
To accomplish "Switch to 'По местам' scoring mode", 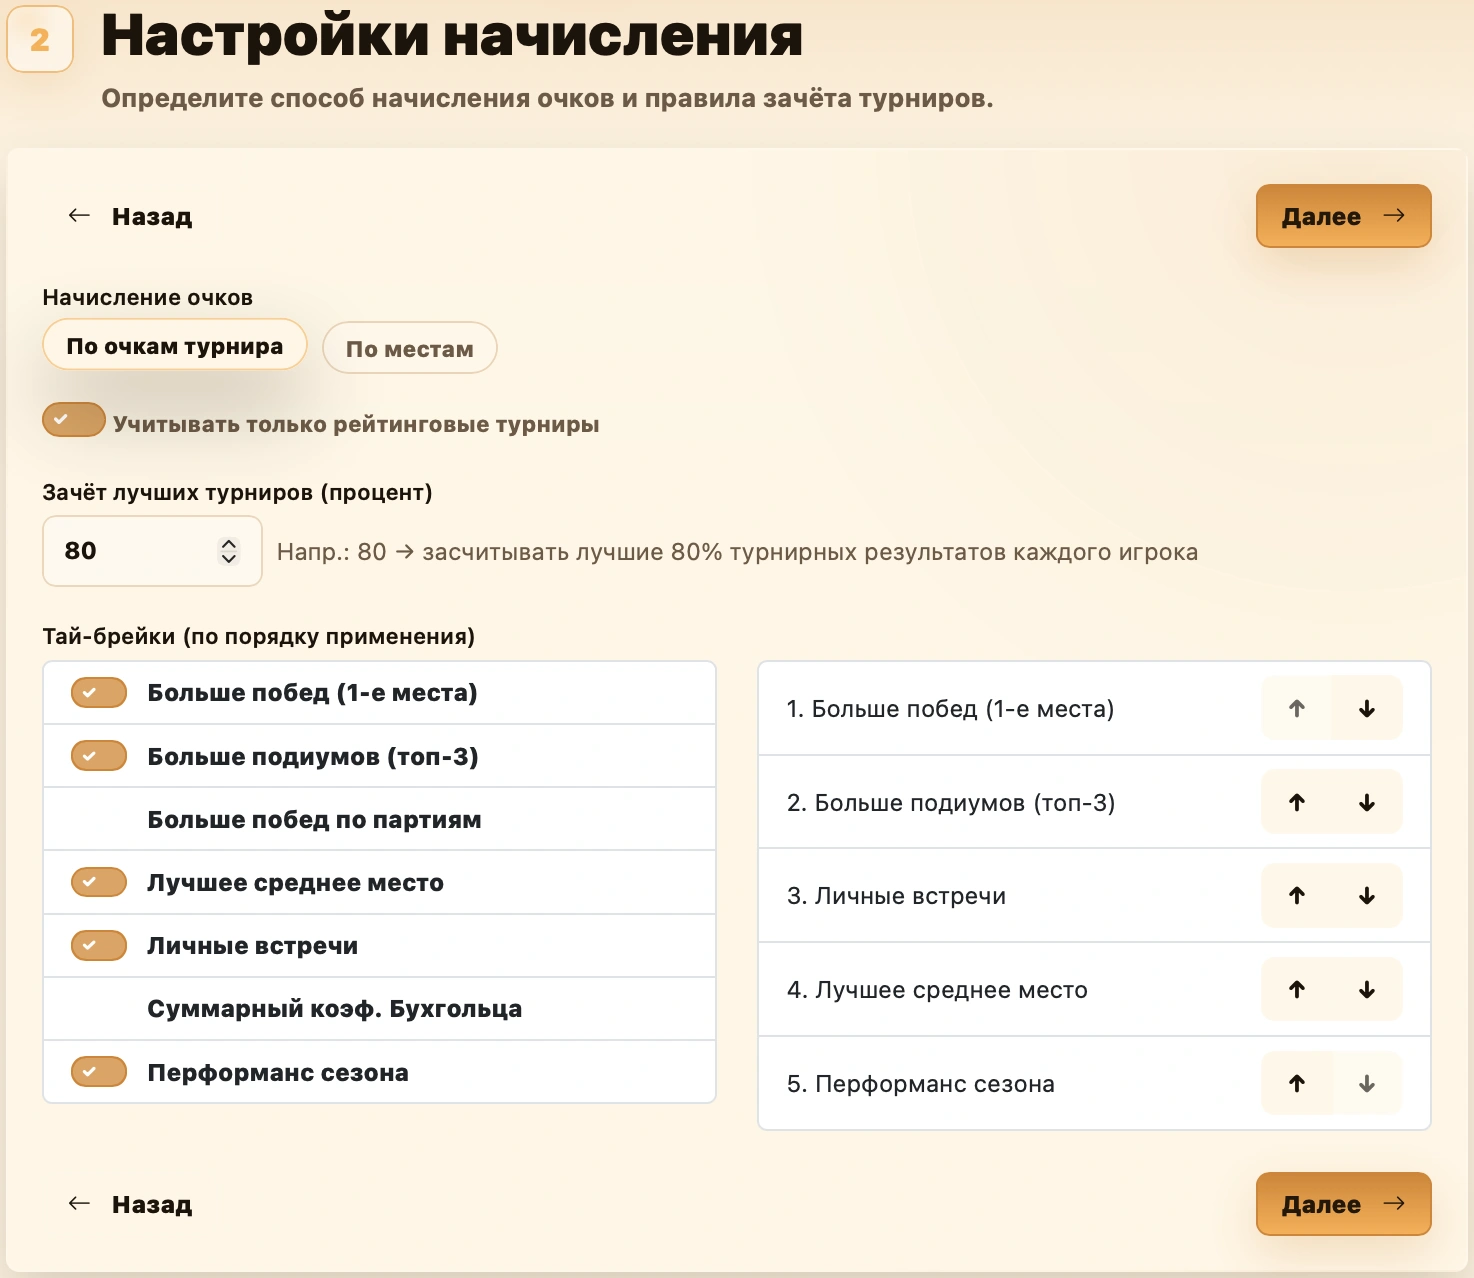I will click(x=410, y=348).
